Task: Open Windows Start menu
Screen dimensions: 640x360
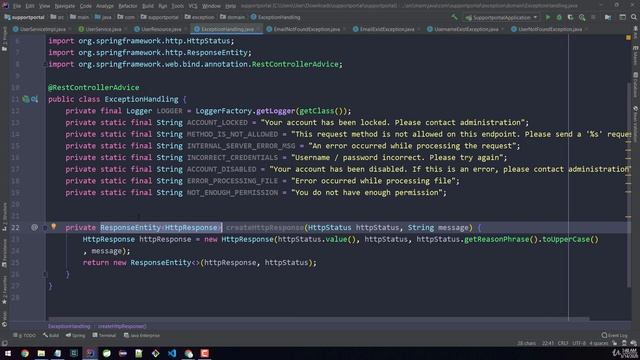Action: point(8,353)
